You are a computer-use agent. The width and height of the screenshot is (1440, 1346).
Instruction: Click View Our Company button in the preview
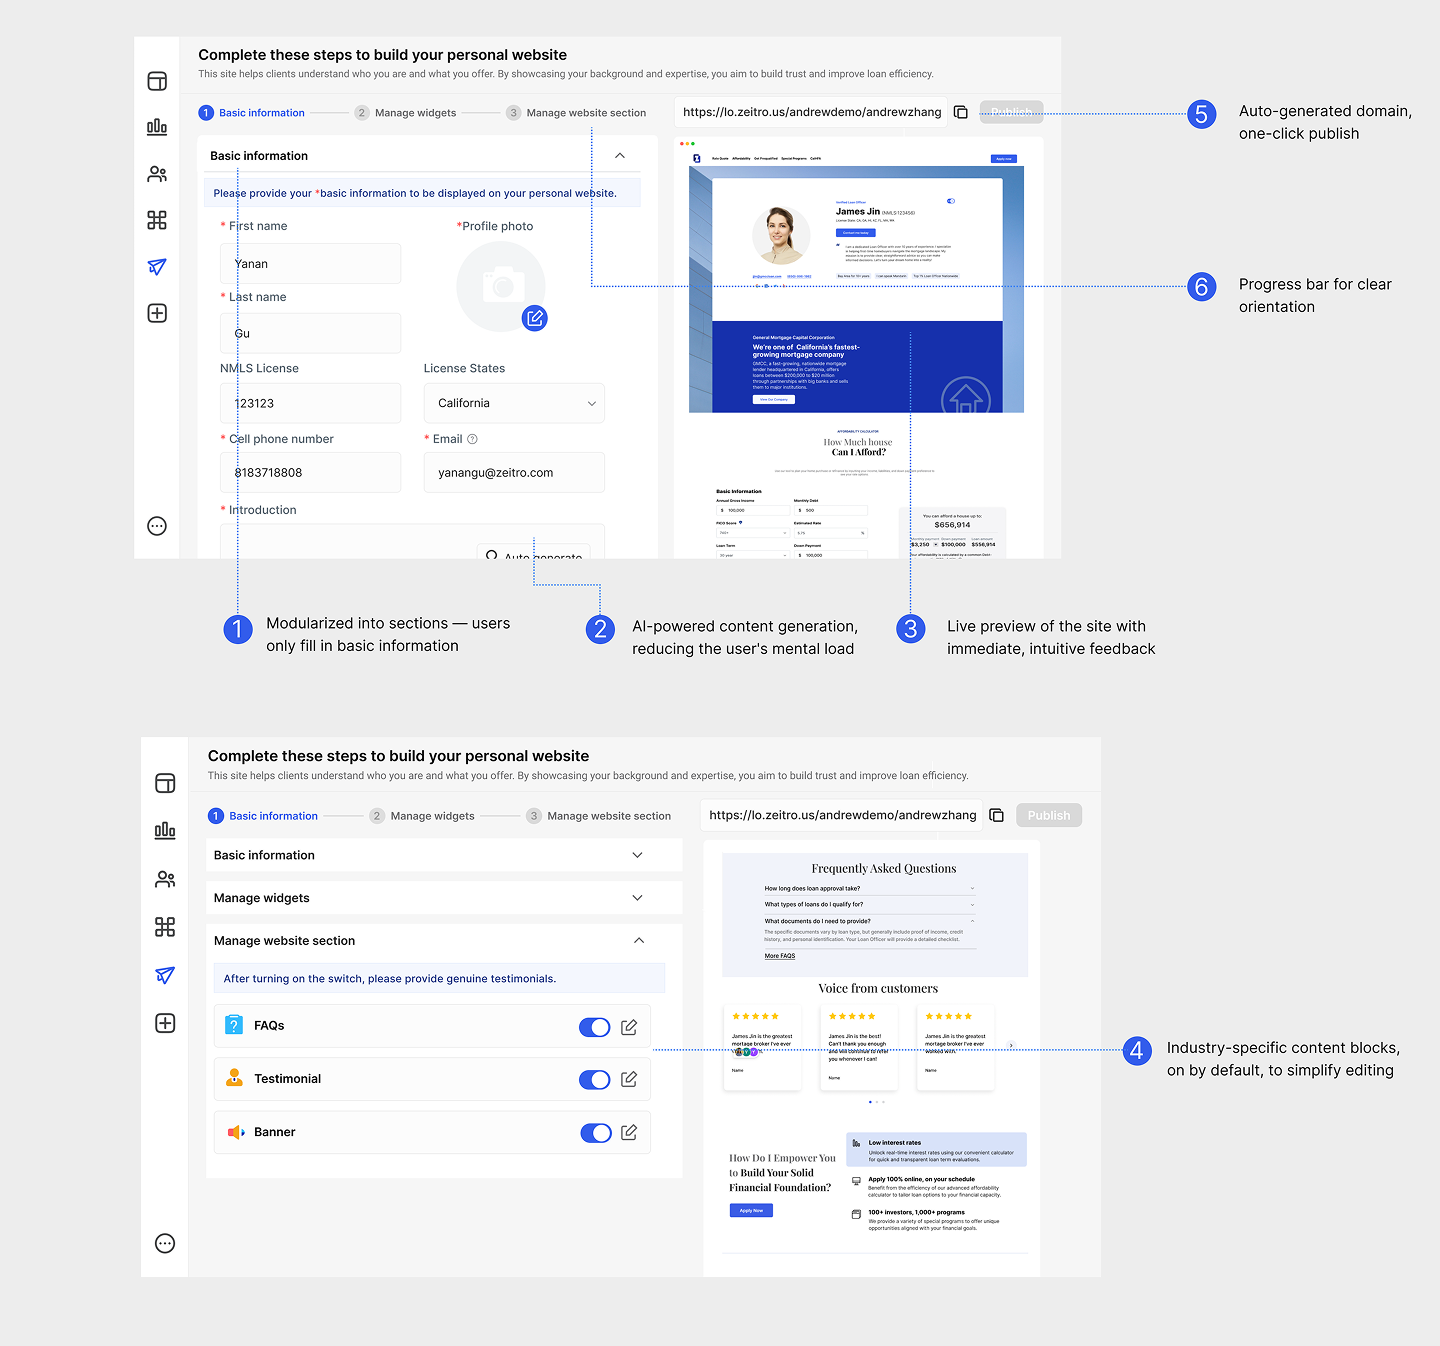tap(773, 399)
